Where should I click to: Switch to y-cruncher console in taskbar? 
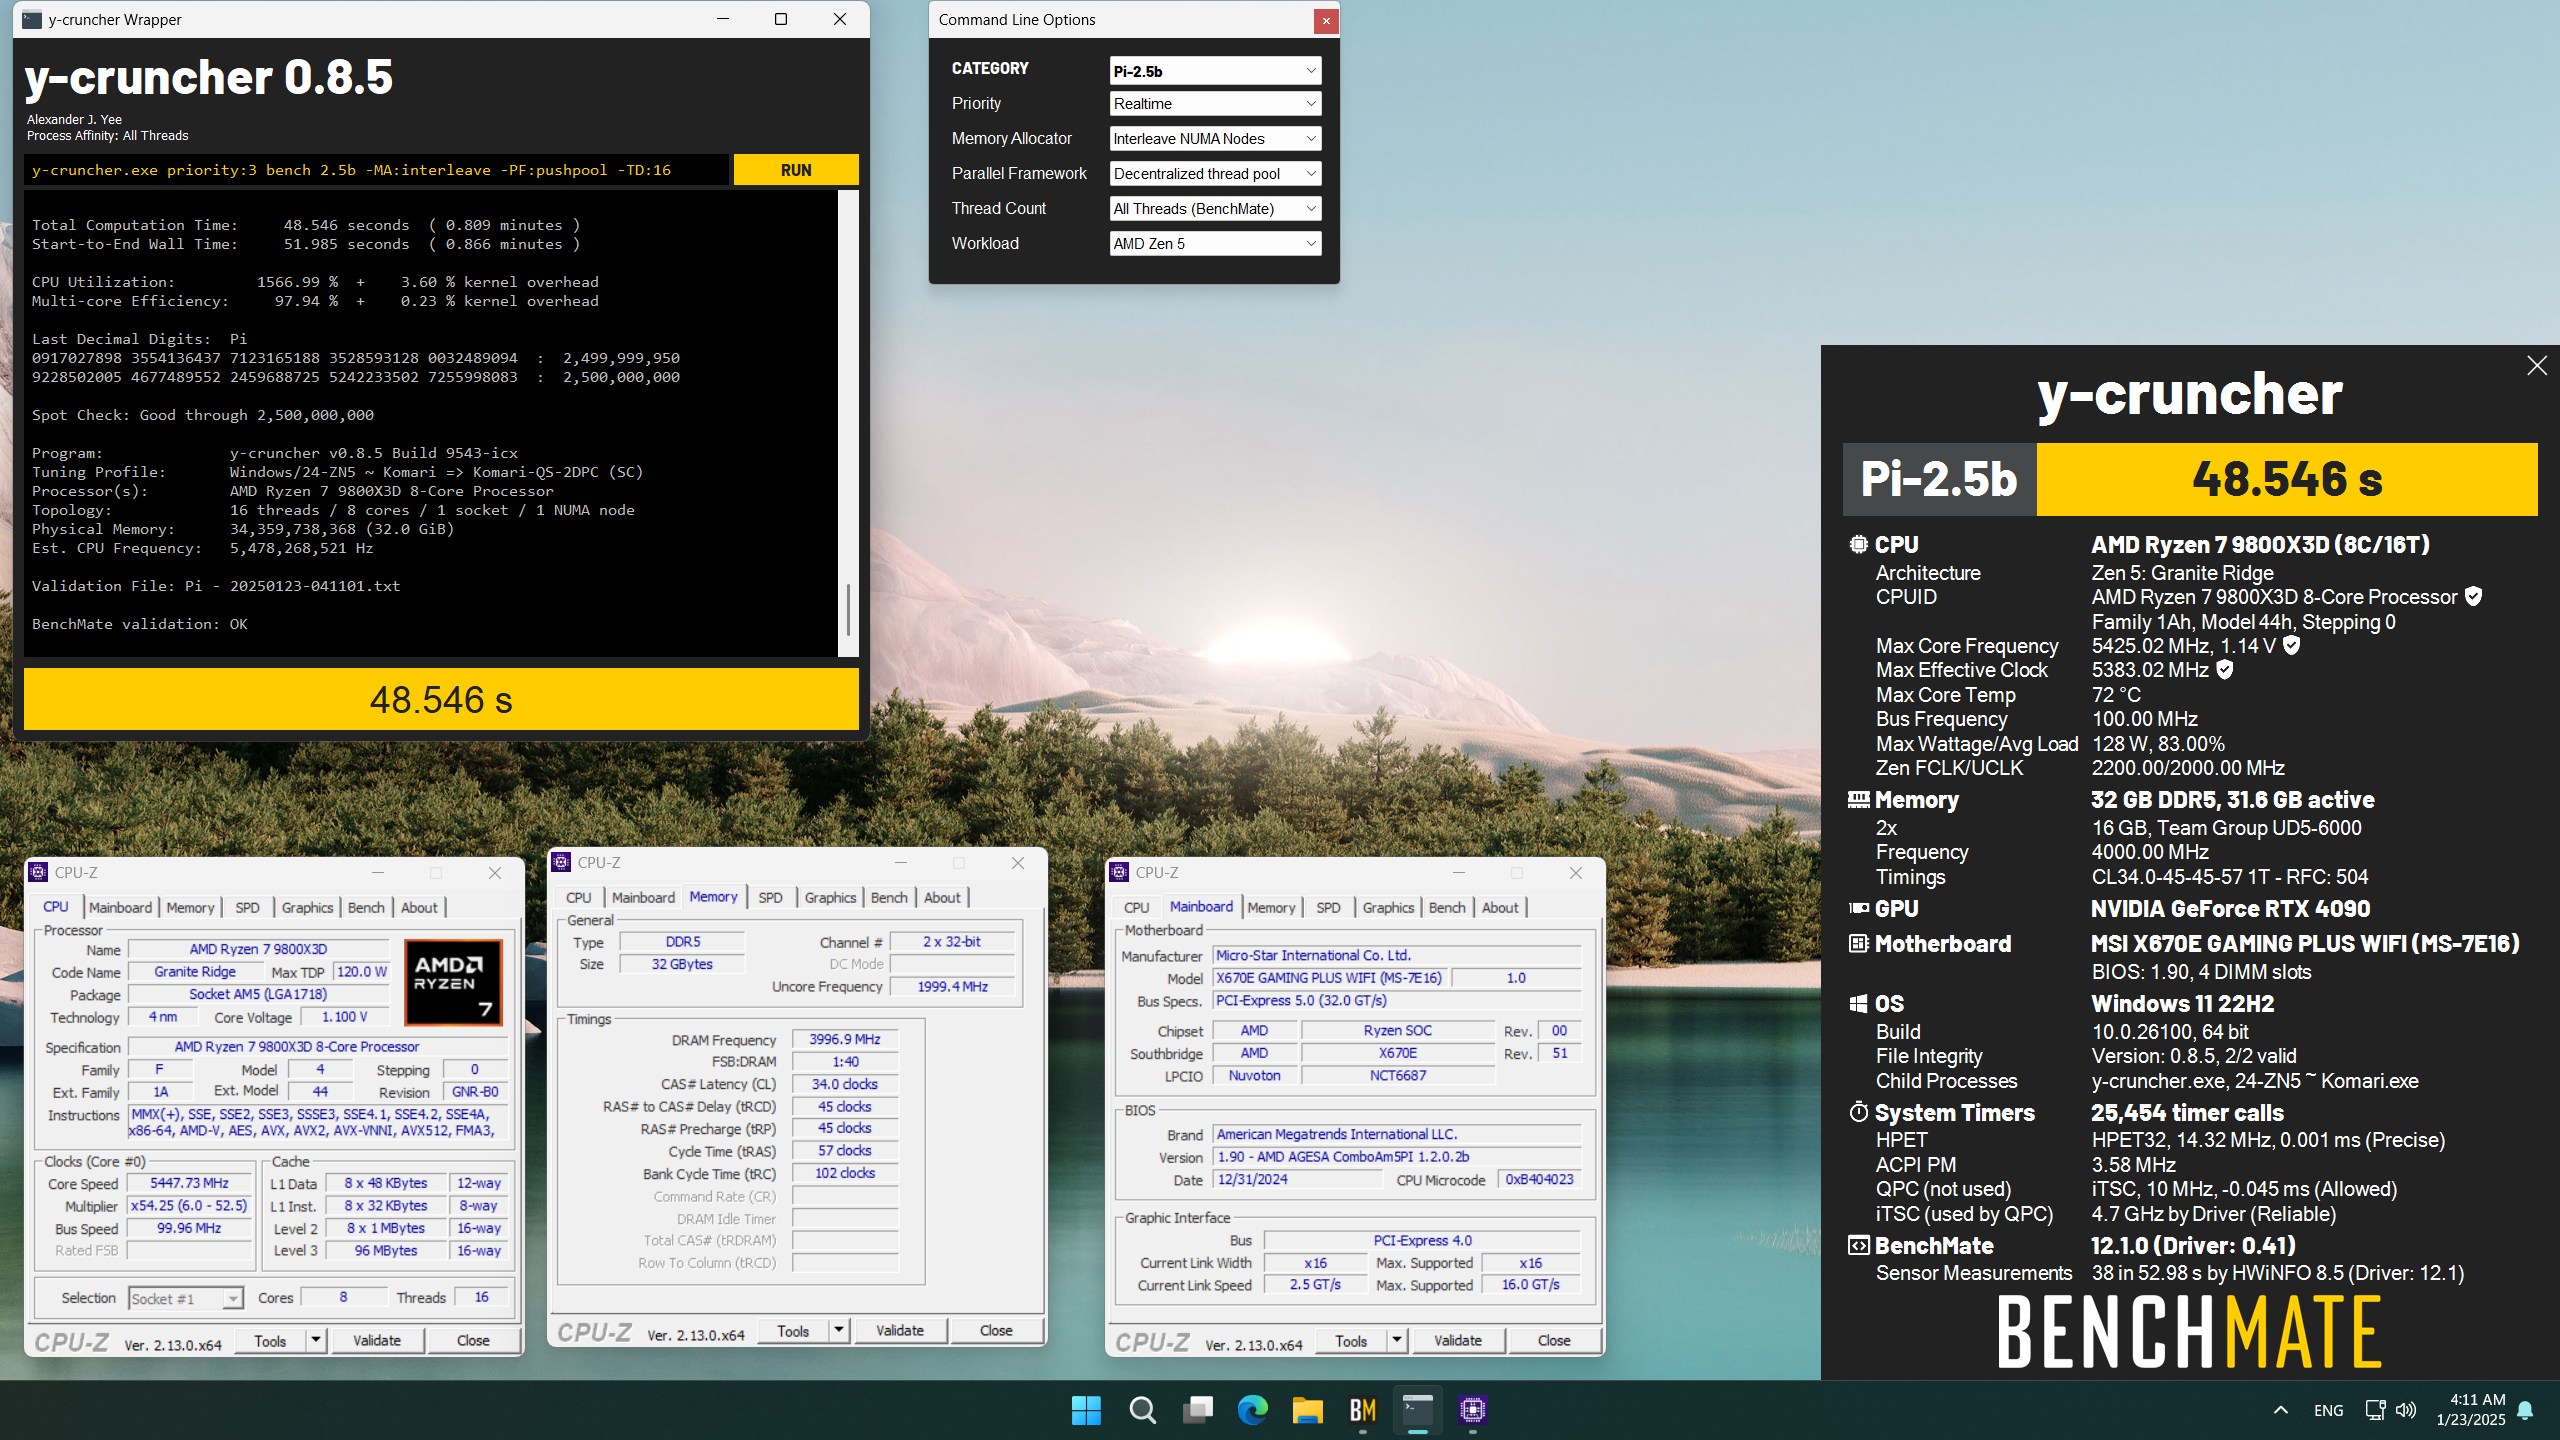click(1418, 1410)
